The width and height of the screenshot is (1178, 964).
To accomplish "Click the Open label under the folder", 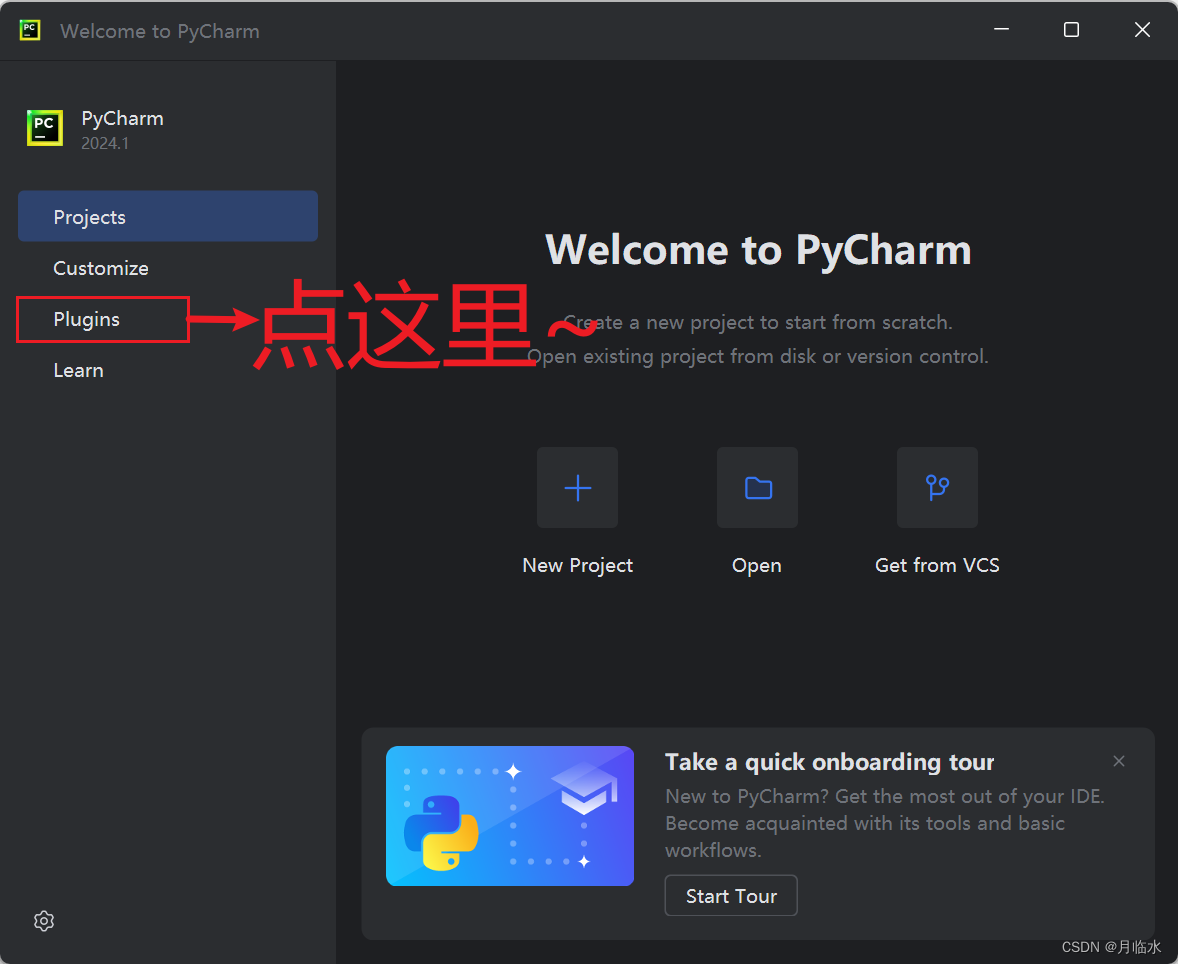I will point(757,566).
